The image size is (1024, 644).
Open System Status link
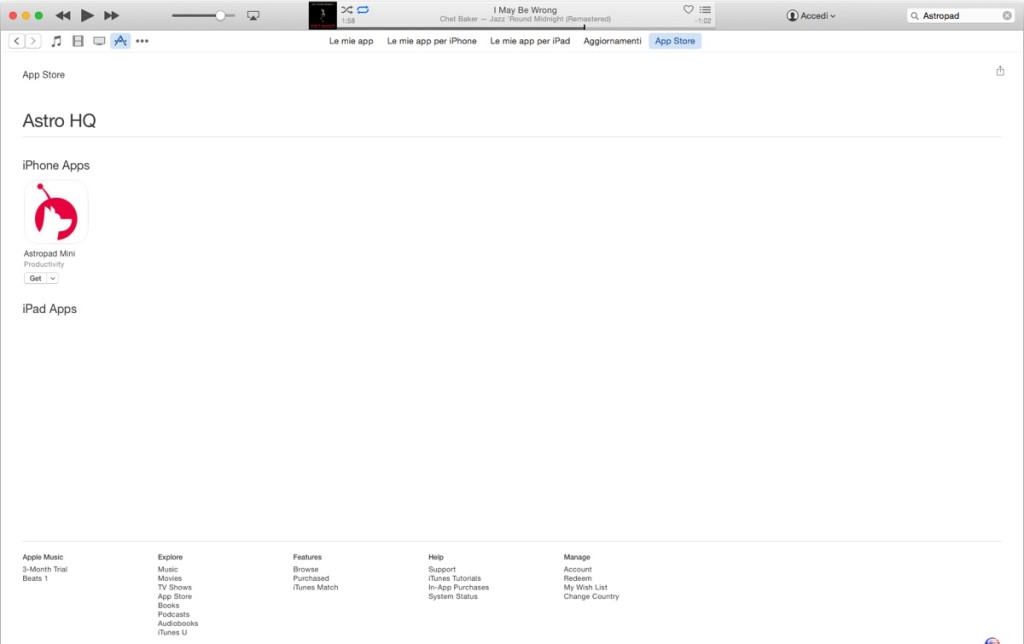(453, 597)
